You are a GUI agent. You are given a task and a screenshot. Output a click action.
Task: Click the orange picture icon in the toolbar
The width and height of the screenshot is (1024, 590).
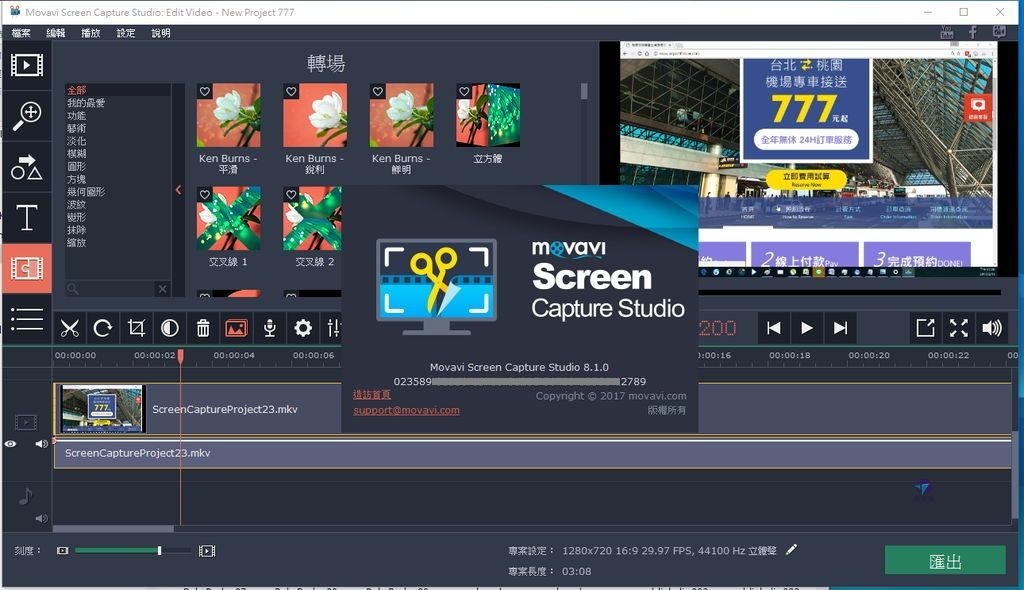pyautogui.click(x=236, y=328)
